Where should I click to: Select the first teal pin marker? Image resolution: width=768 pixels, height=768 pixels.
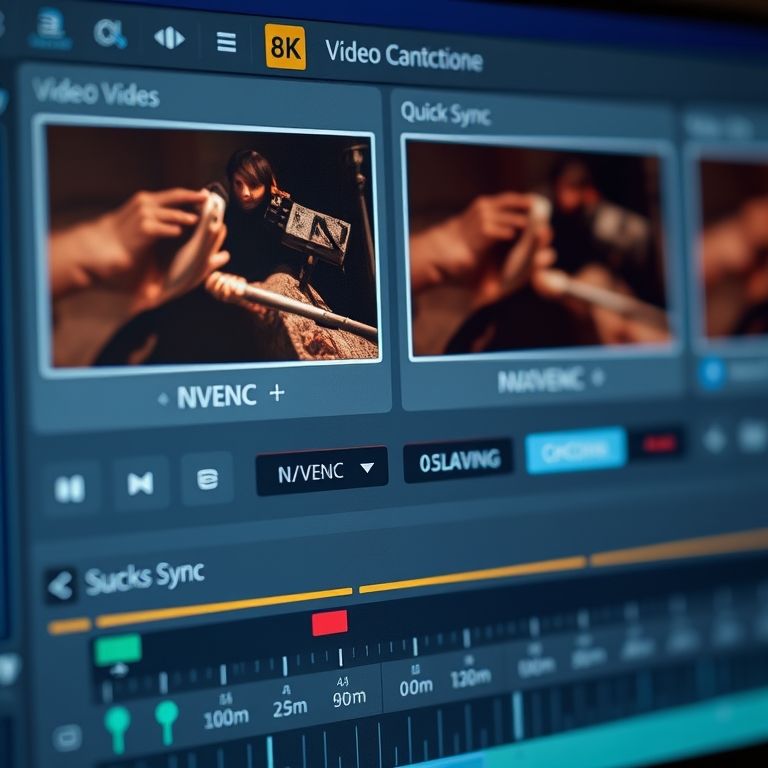(x=118, y=728)
